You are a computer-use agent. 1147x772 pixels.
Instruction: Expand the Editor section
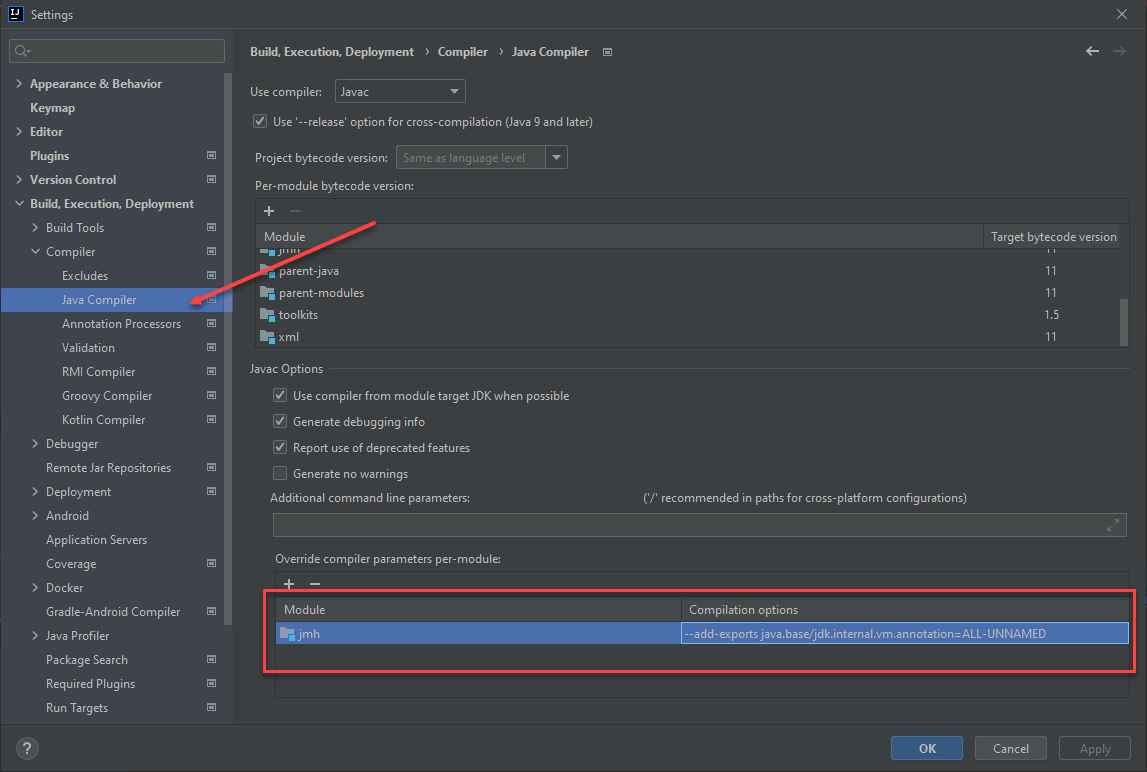(19, 132)
